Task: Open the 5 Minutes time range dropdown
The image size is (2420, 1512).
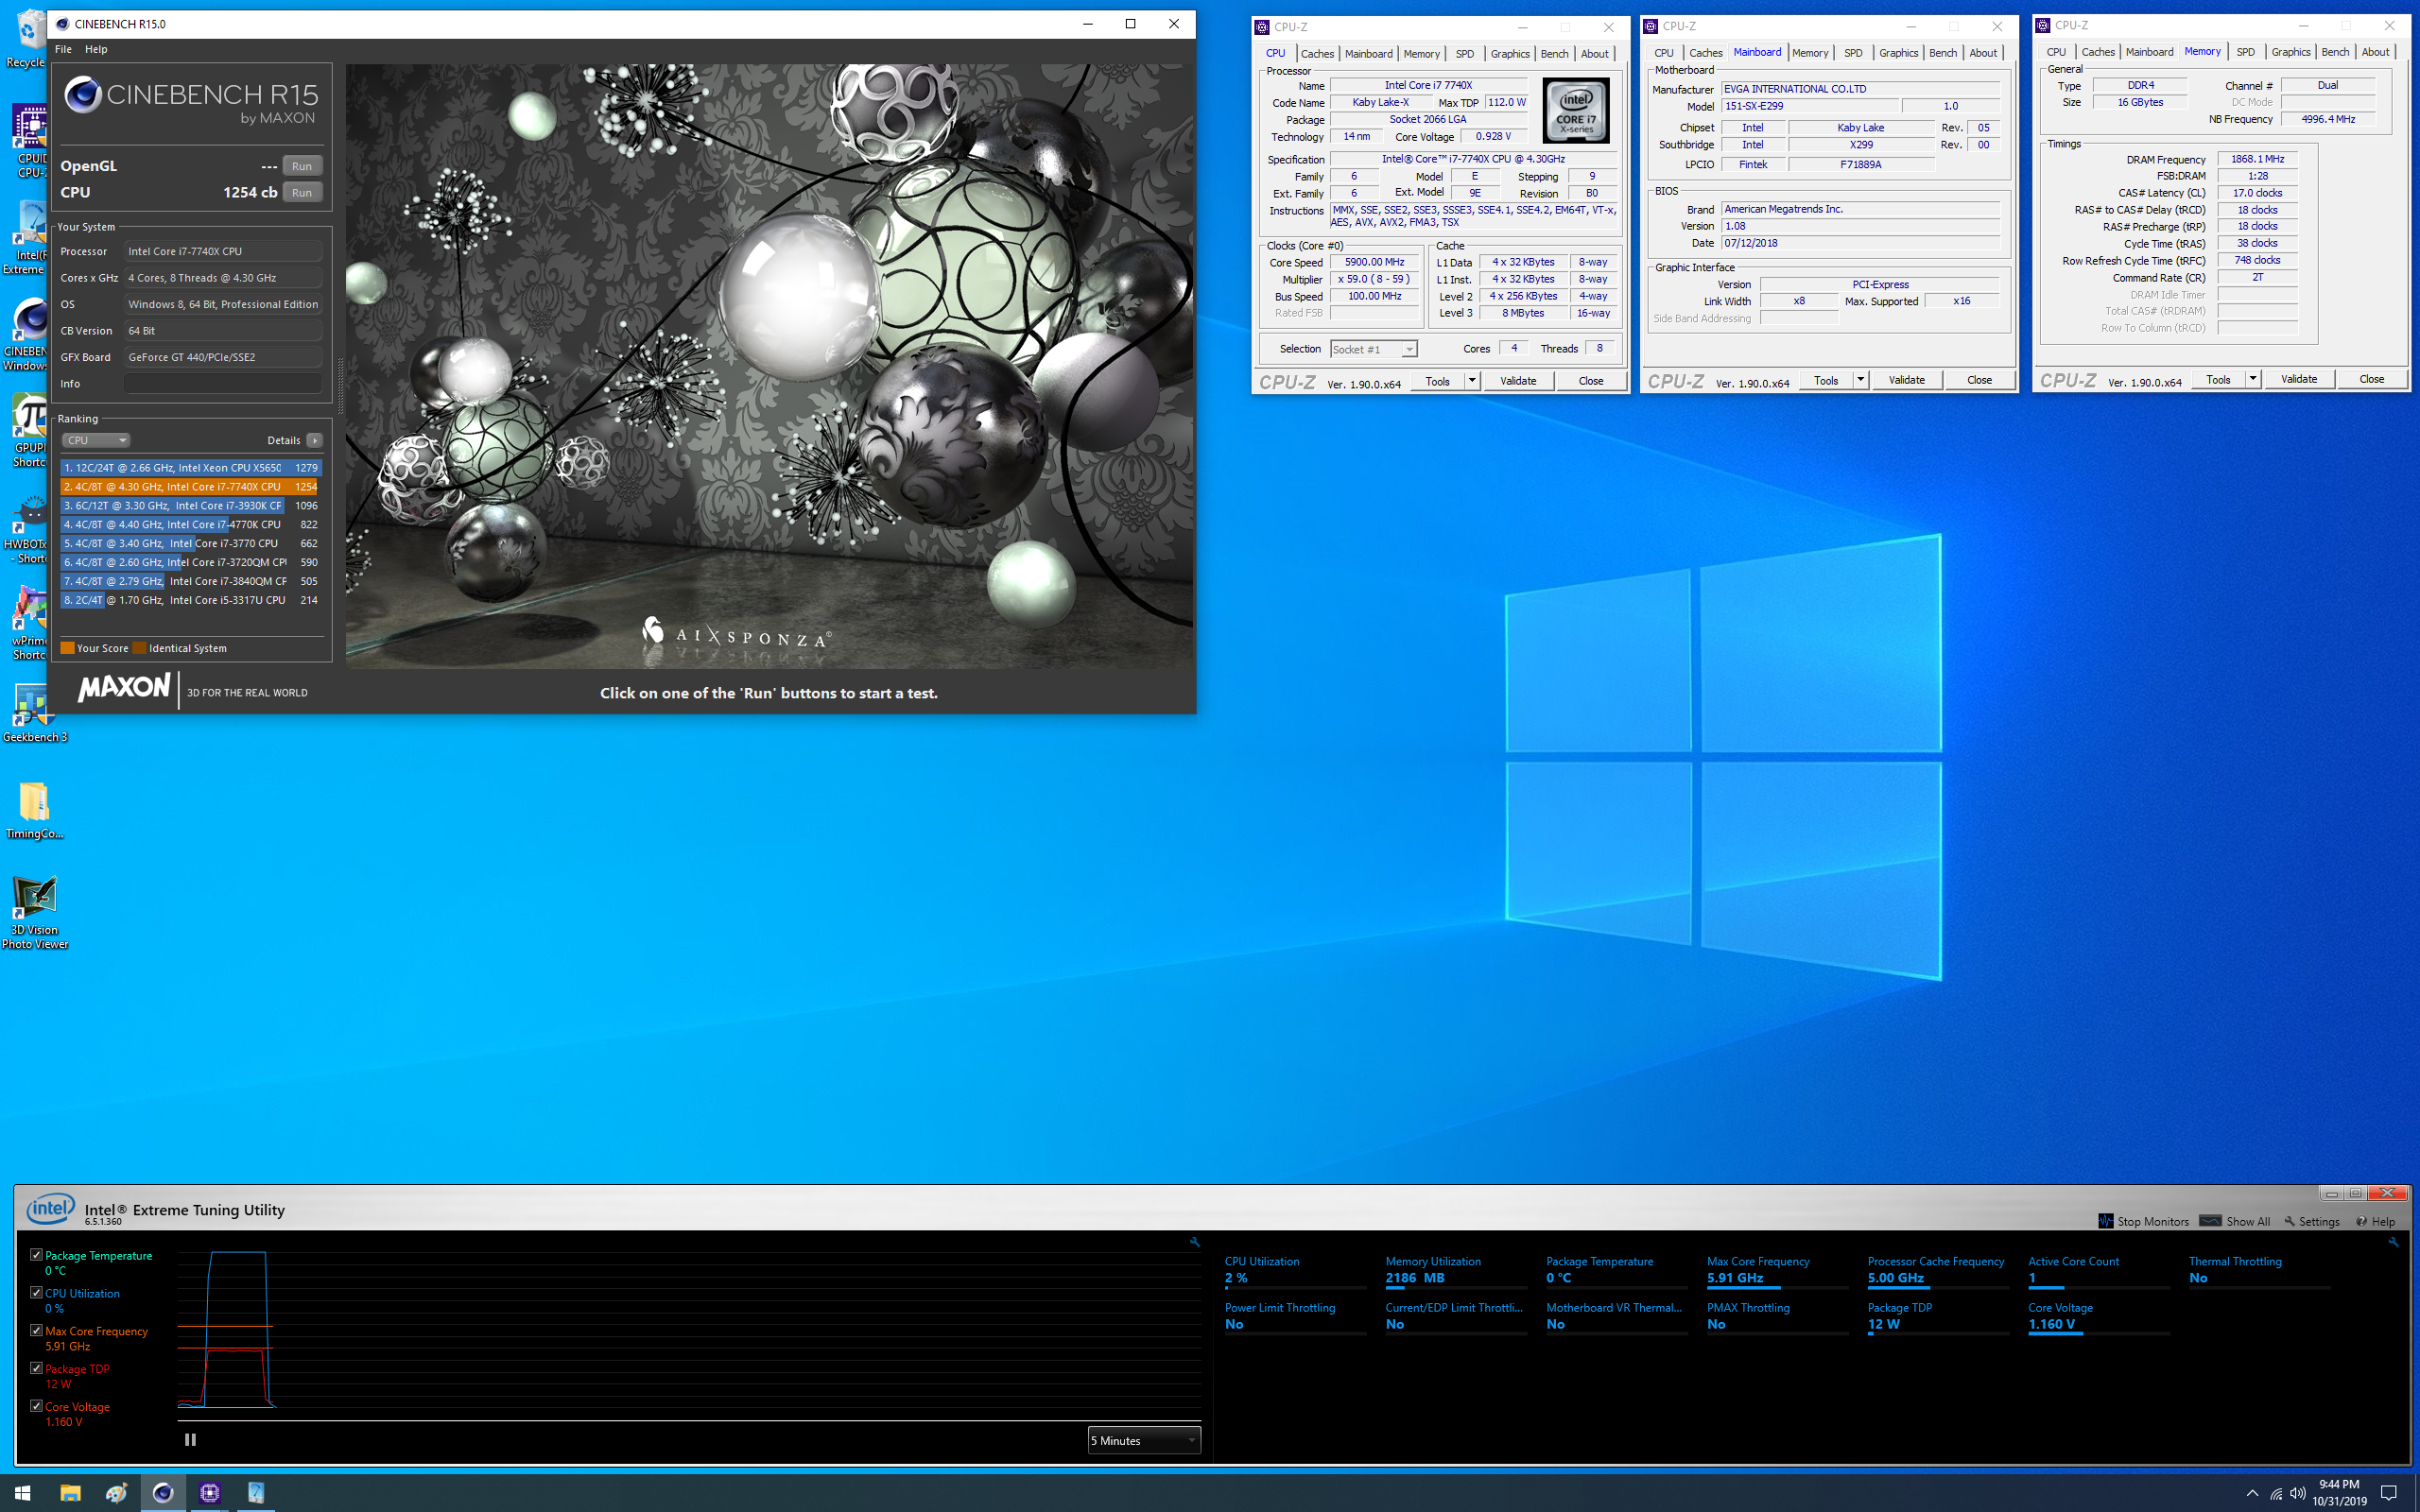Action: (x=1143, y=1440)
